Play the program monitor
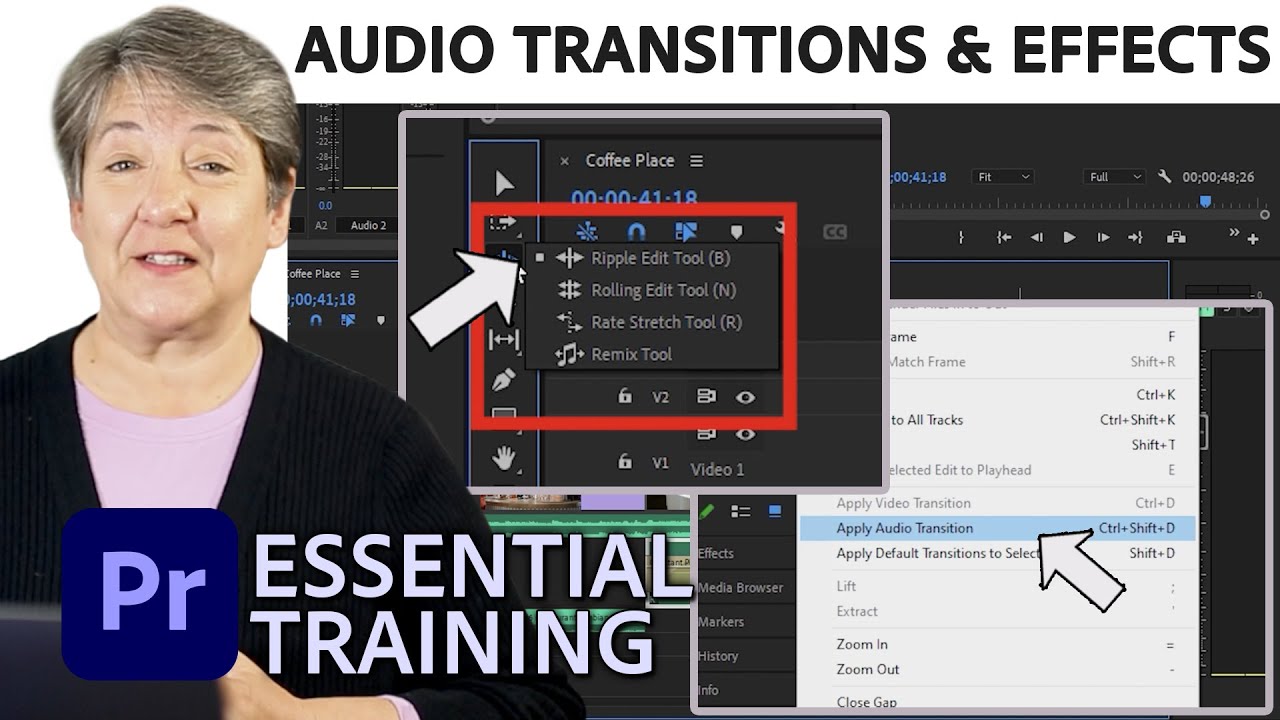The height and width of the screenshot is (720, 1280). tap(1069, 237)
